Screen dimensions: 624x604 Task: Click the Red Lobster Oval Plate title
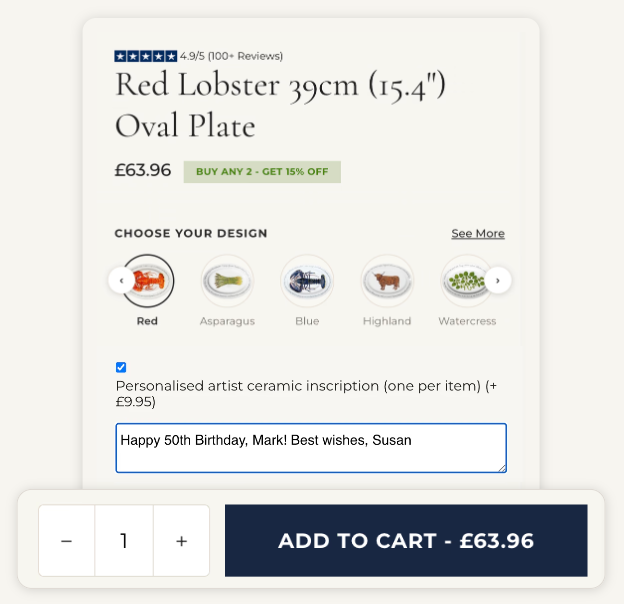coord(280,105)
